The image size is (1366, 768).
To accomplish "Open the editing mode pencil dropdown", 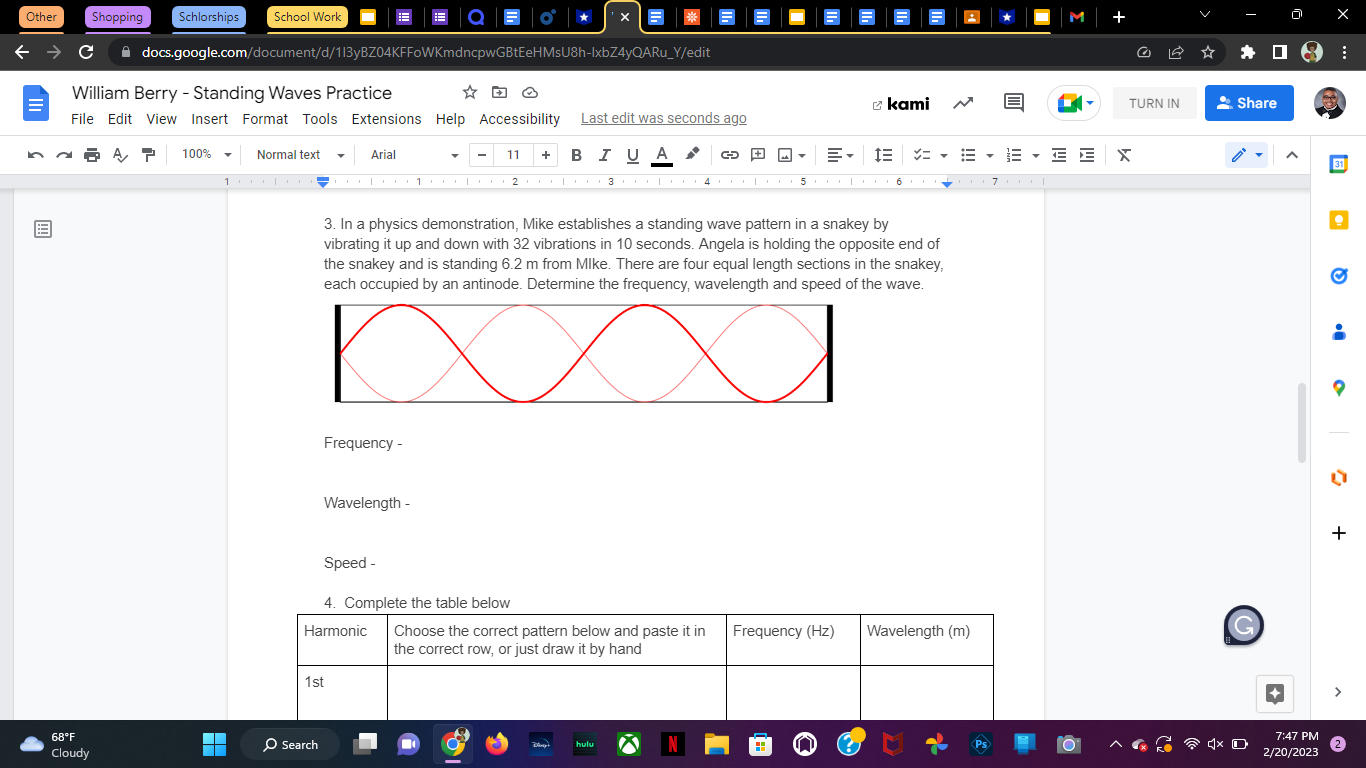I will click(1247, 155).
